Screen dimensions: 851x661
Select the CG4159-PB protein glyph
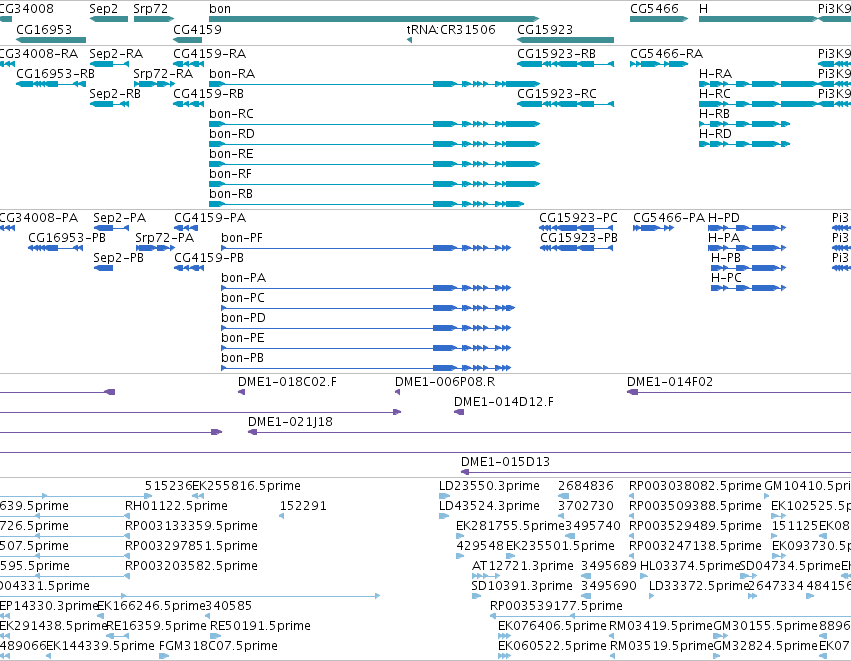pyautogui.click(x=189, y=268)
